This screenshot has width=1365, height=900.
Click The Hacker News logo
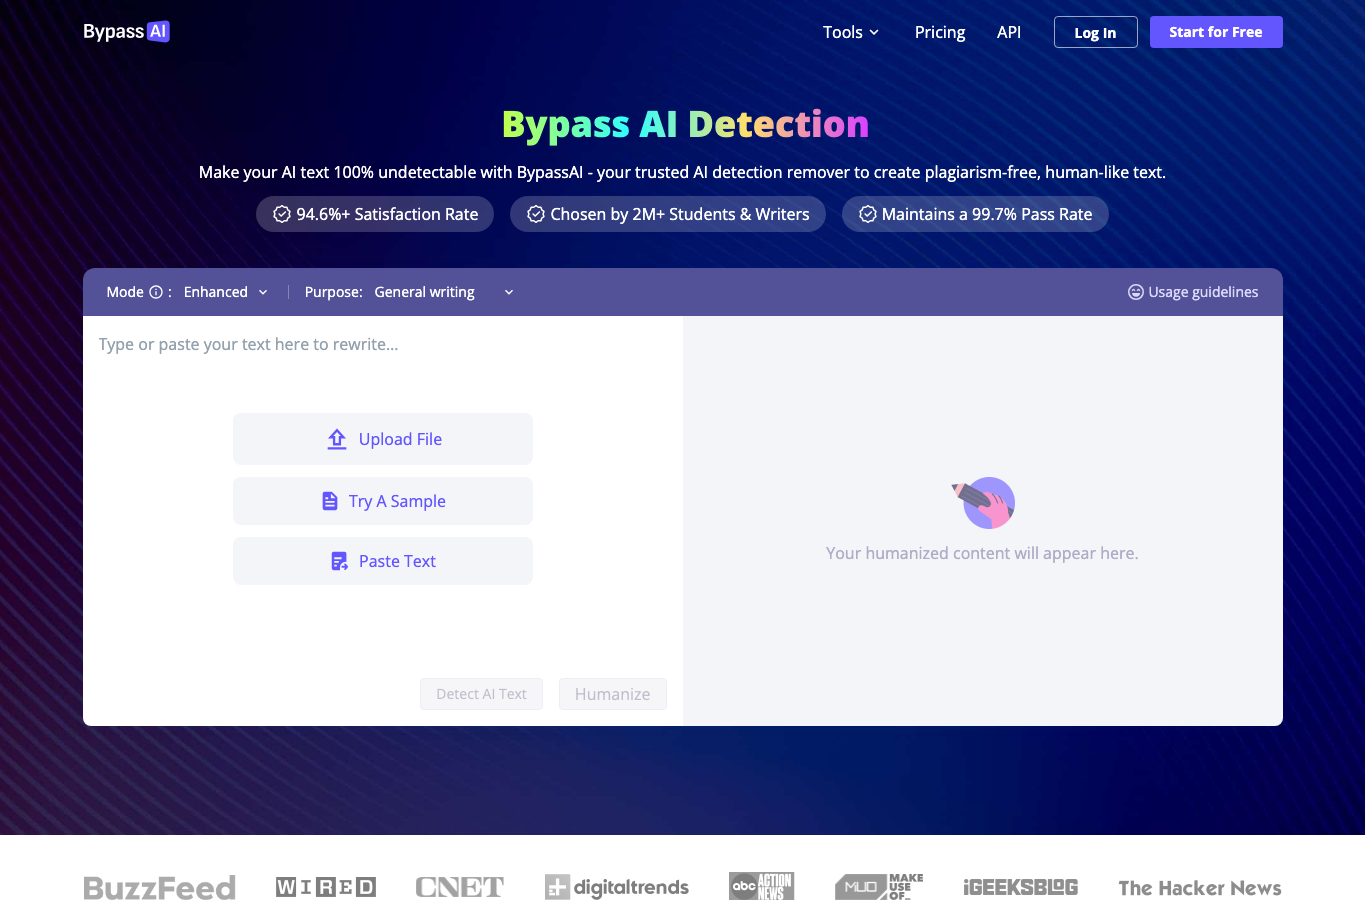click(x=1200, y=888)
